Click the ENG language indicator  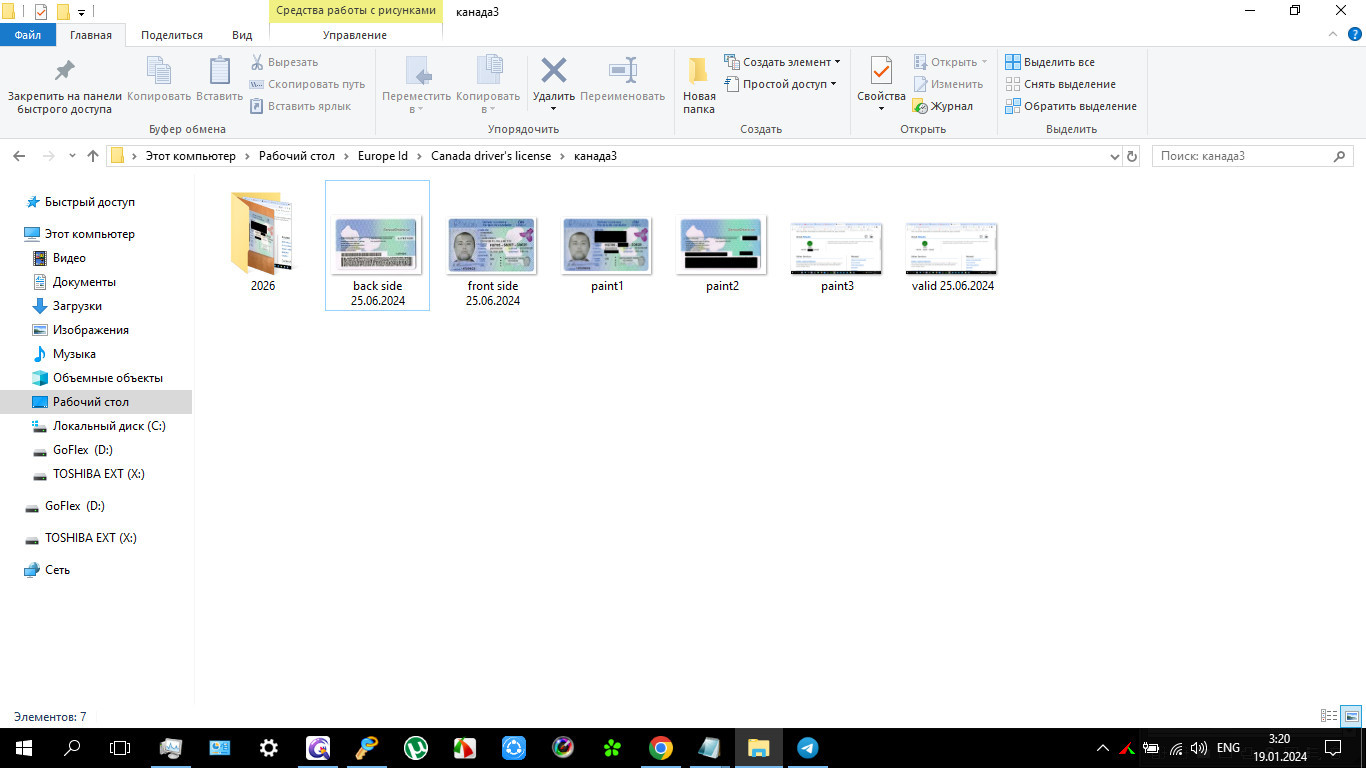1228,748
